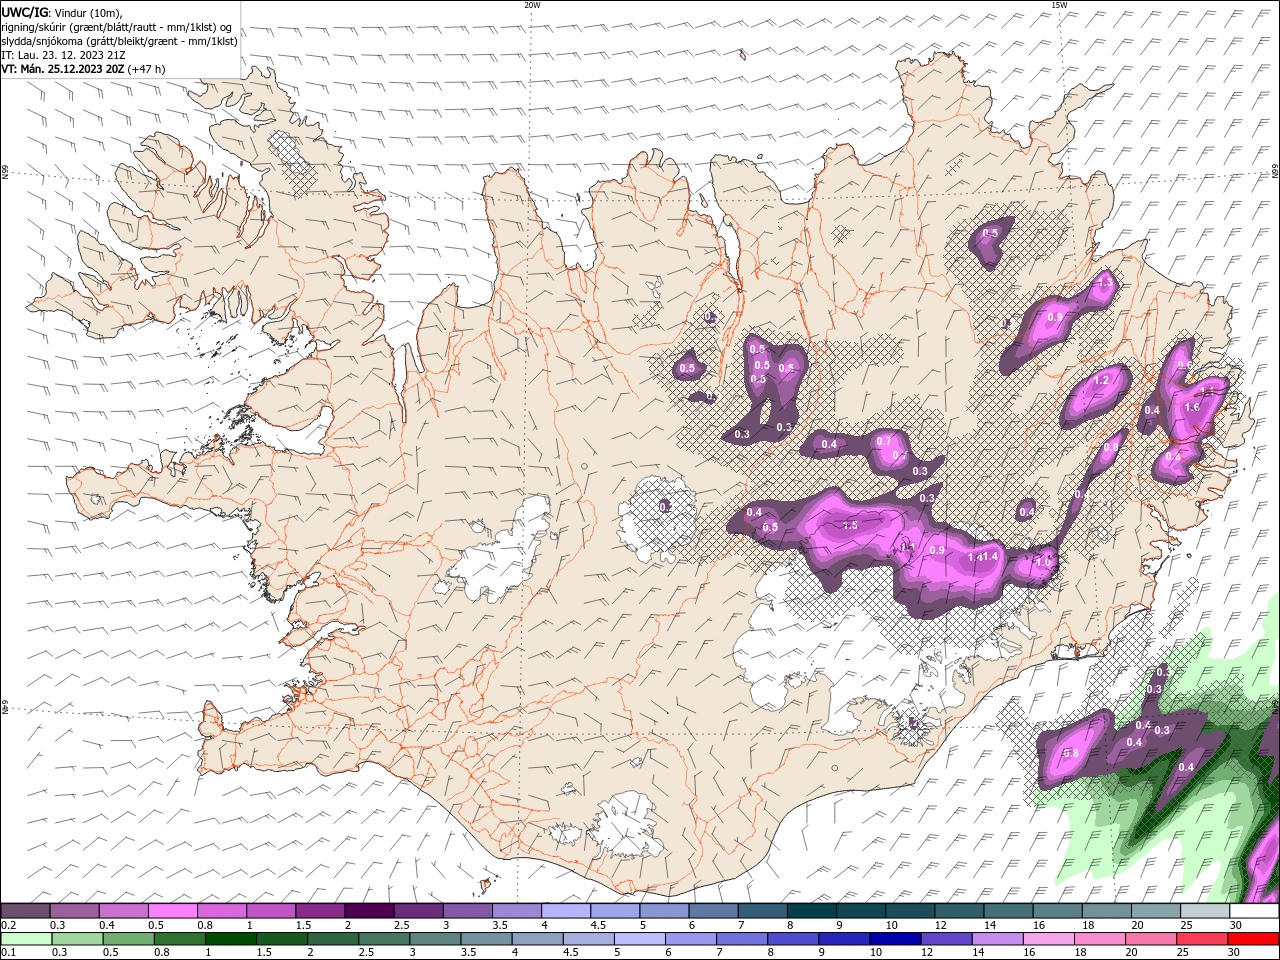
Task: Click the pale green 0.1 swatch in bottom legend row
Action: (27, 939)
